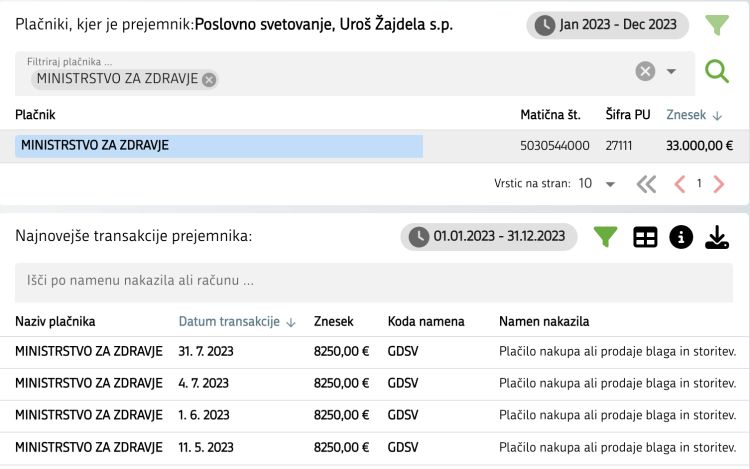This screenshot has height=469, width=750.
Task: Select the MINISTRSTVO ZA ZDRAVJE payer row
Action: click(x=375, y=145)
